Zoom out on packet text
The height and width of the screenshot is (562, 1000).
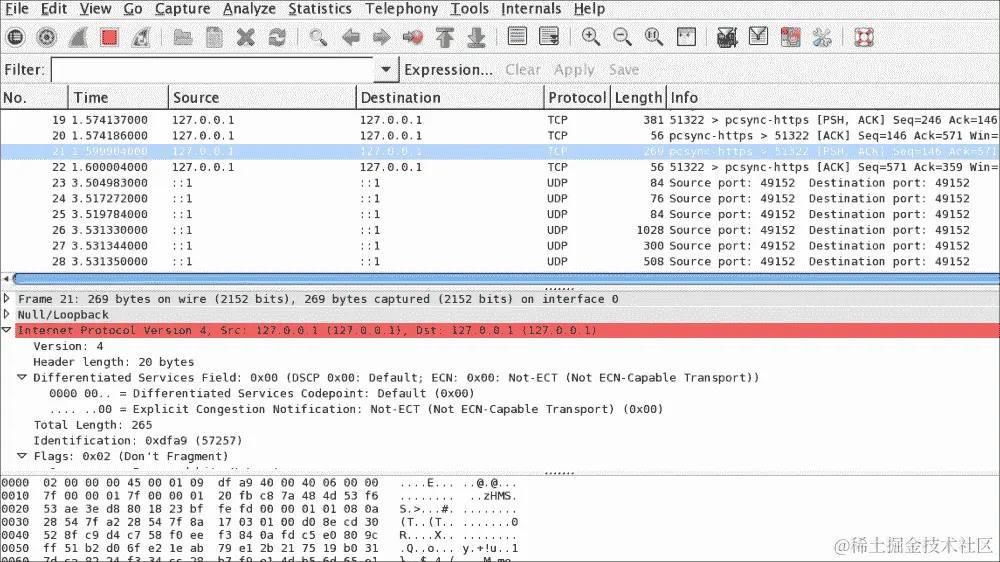tap(622, 37)
